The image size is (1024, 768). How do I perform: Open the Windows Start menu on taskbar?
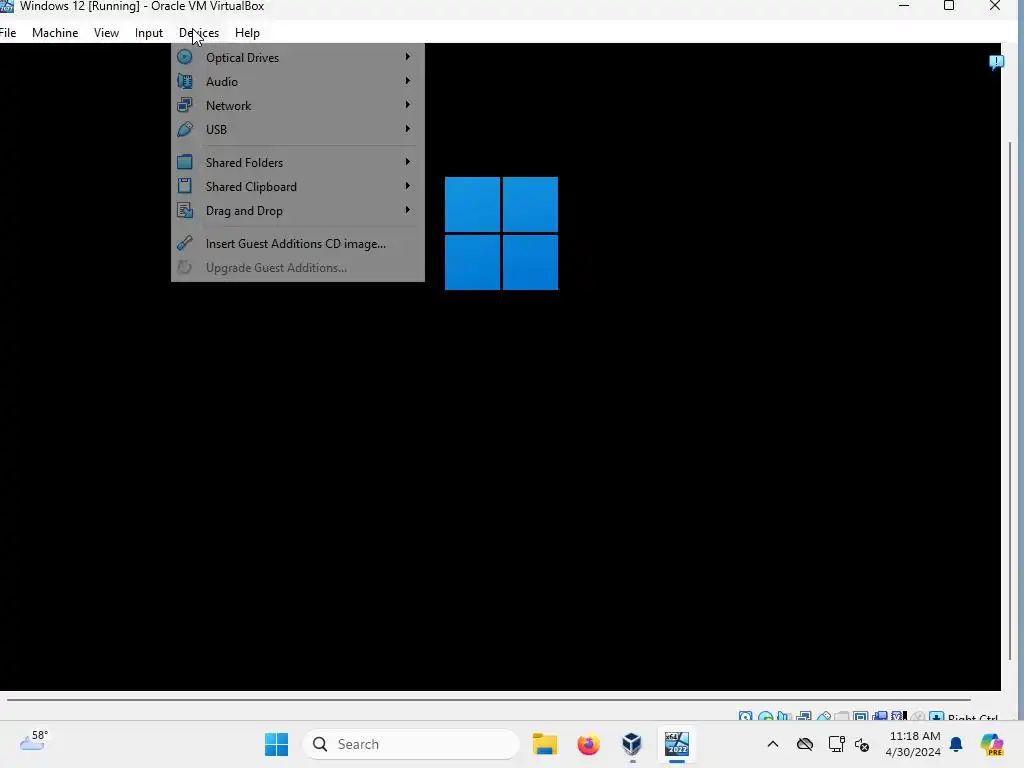[276, 744]
